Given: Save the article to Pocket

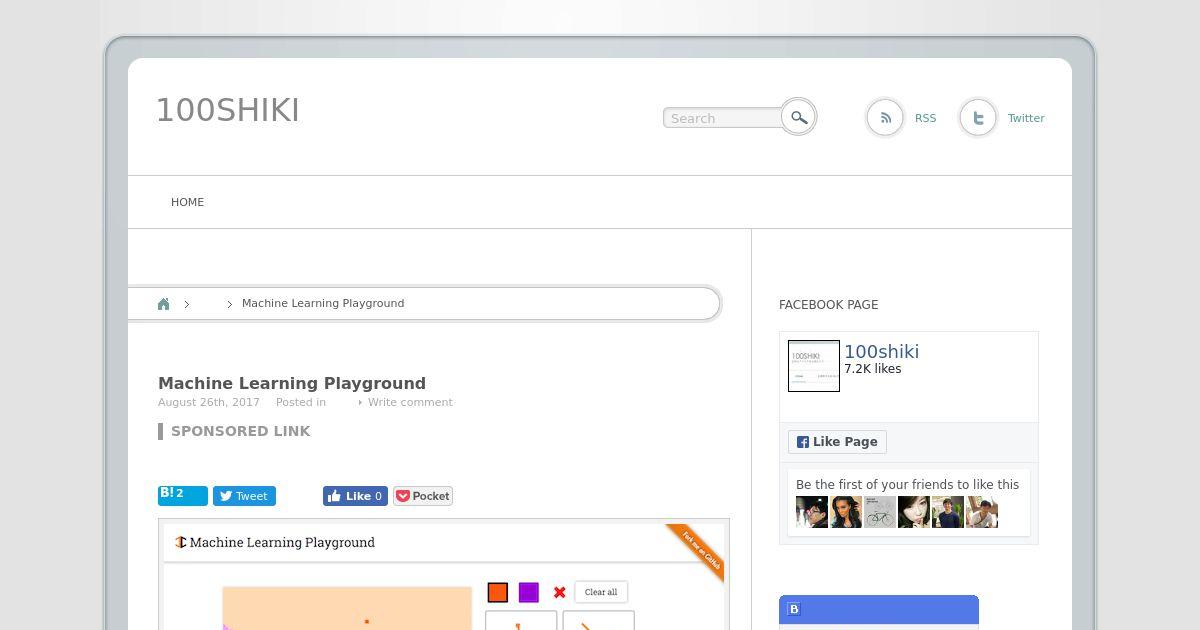Looking at the screenshot, I should 423,496.
